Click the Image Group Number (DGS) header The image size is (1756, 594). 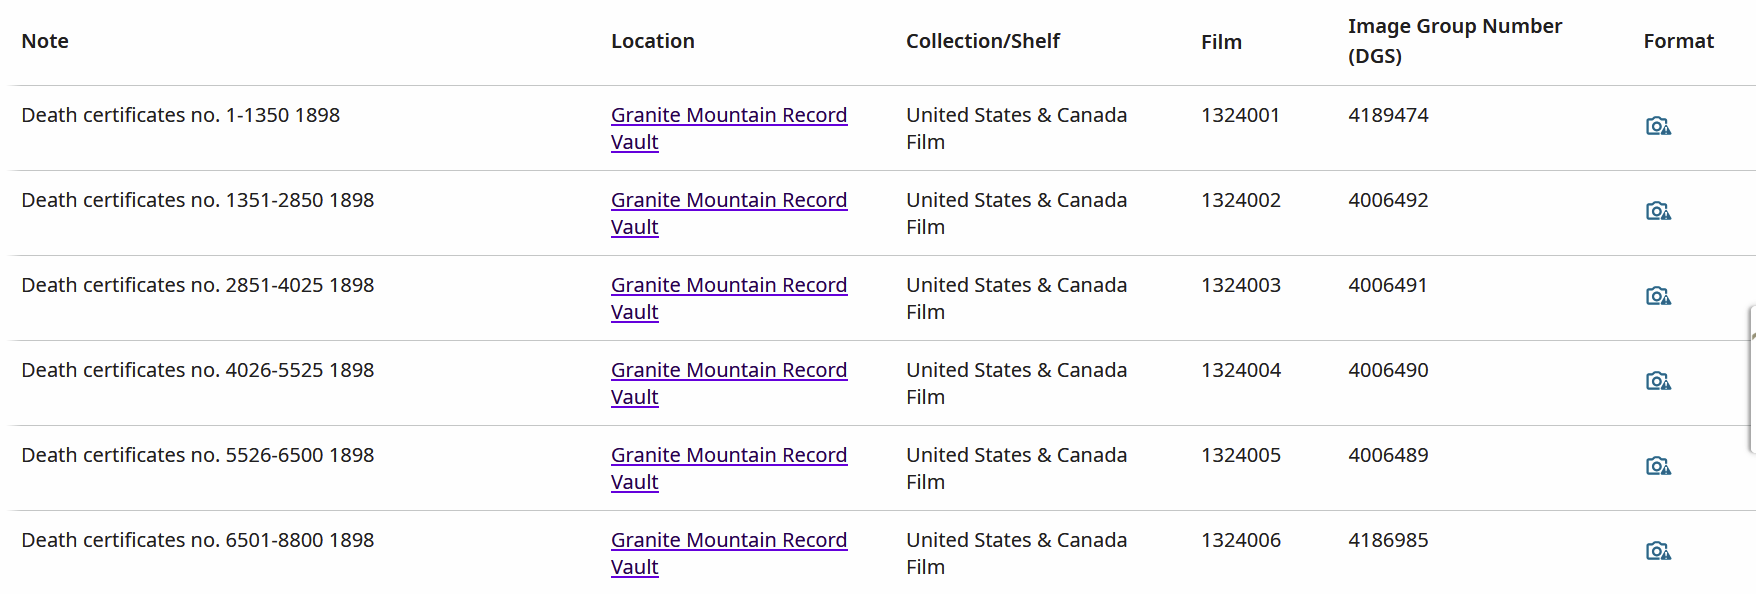tap(1454, 41)
